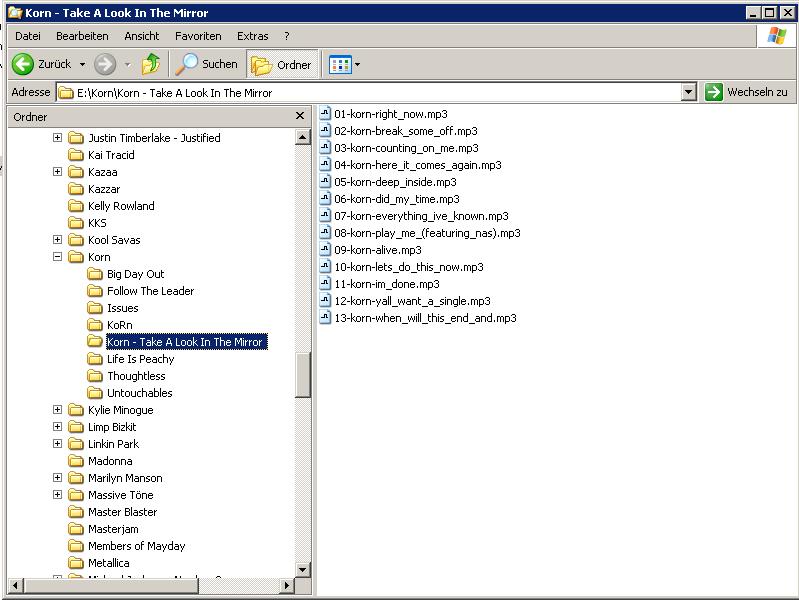
Task: Click into the Adresse path field
Action: coord(369,92)
